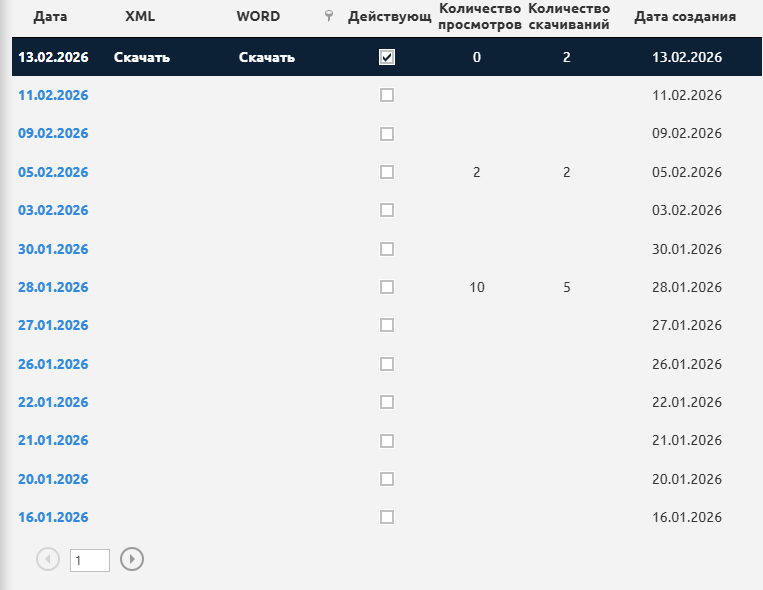Screen dimensions: 763x590
Task: Select creation date 21.01.2026 cell
Action: click(x=687, y=440)
